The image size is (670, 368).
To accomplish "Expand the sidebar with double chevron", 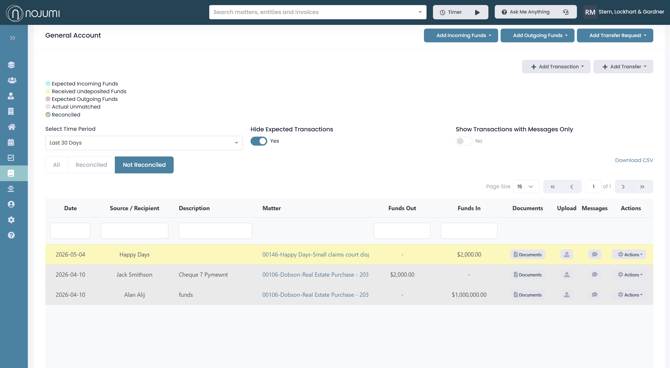I will (x=12, y=38).
